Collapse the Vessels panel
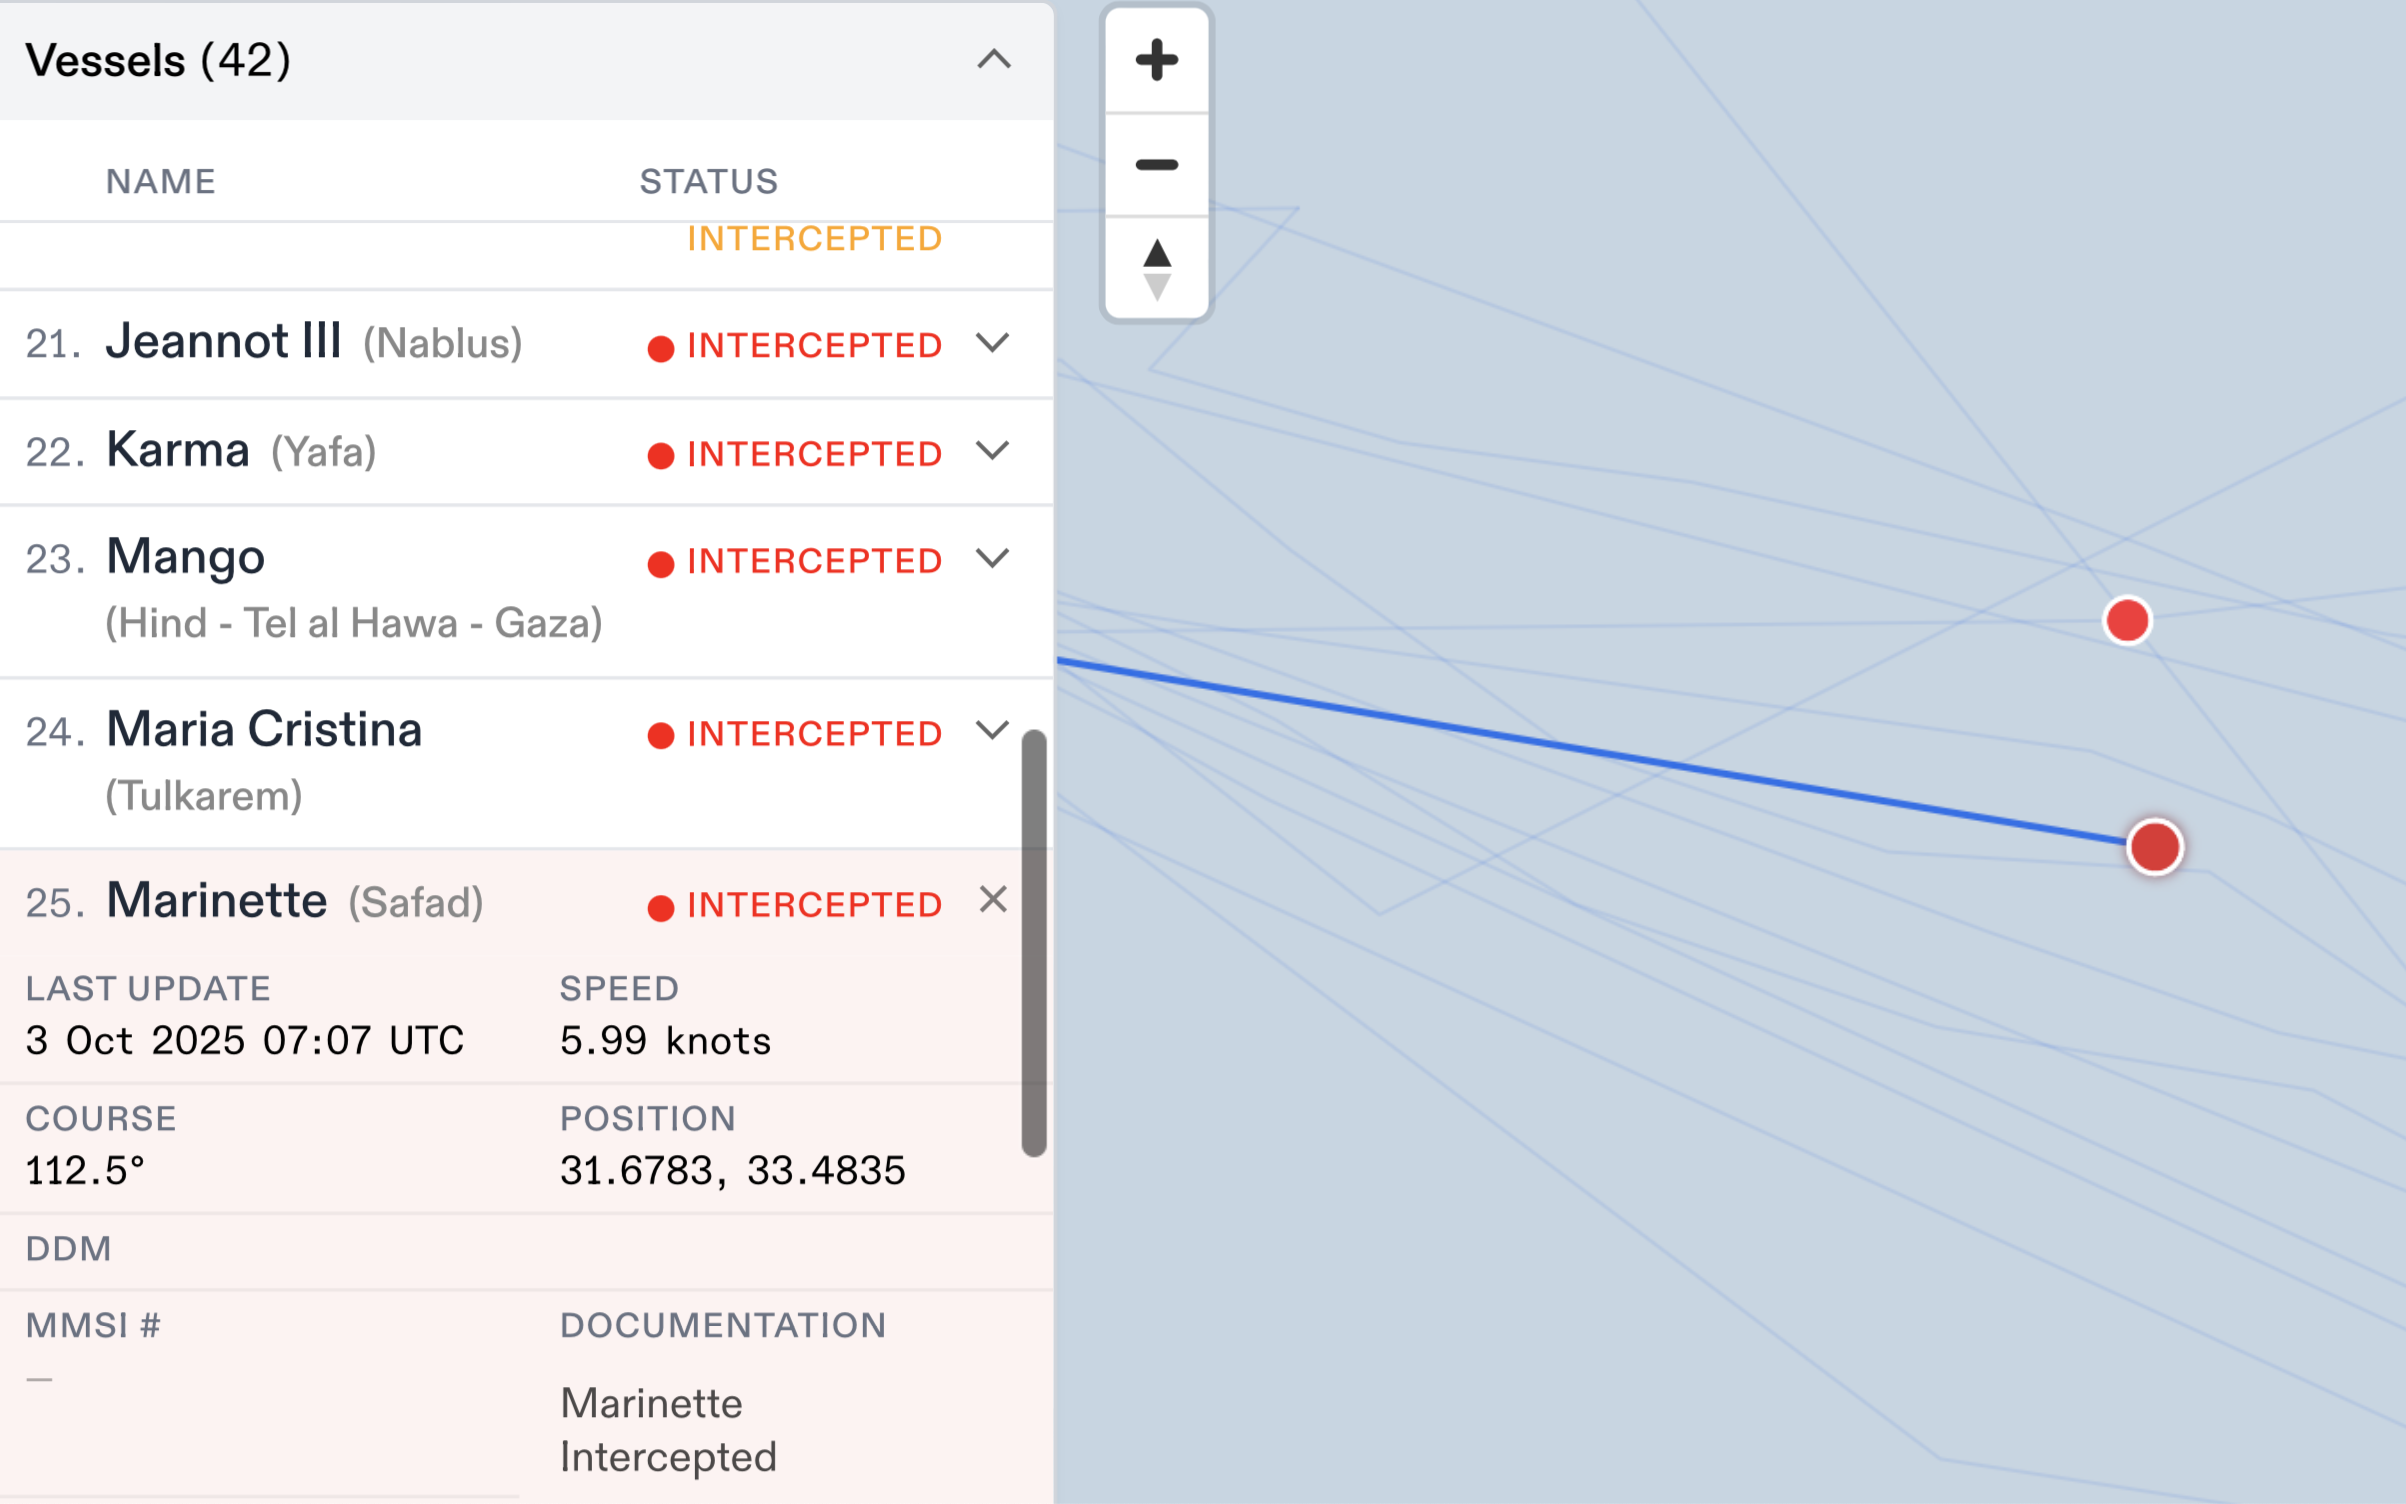2406x1504 pixels. pyautogui.click(x=993, y=60)
